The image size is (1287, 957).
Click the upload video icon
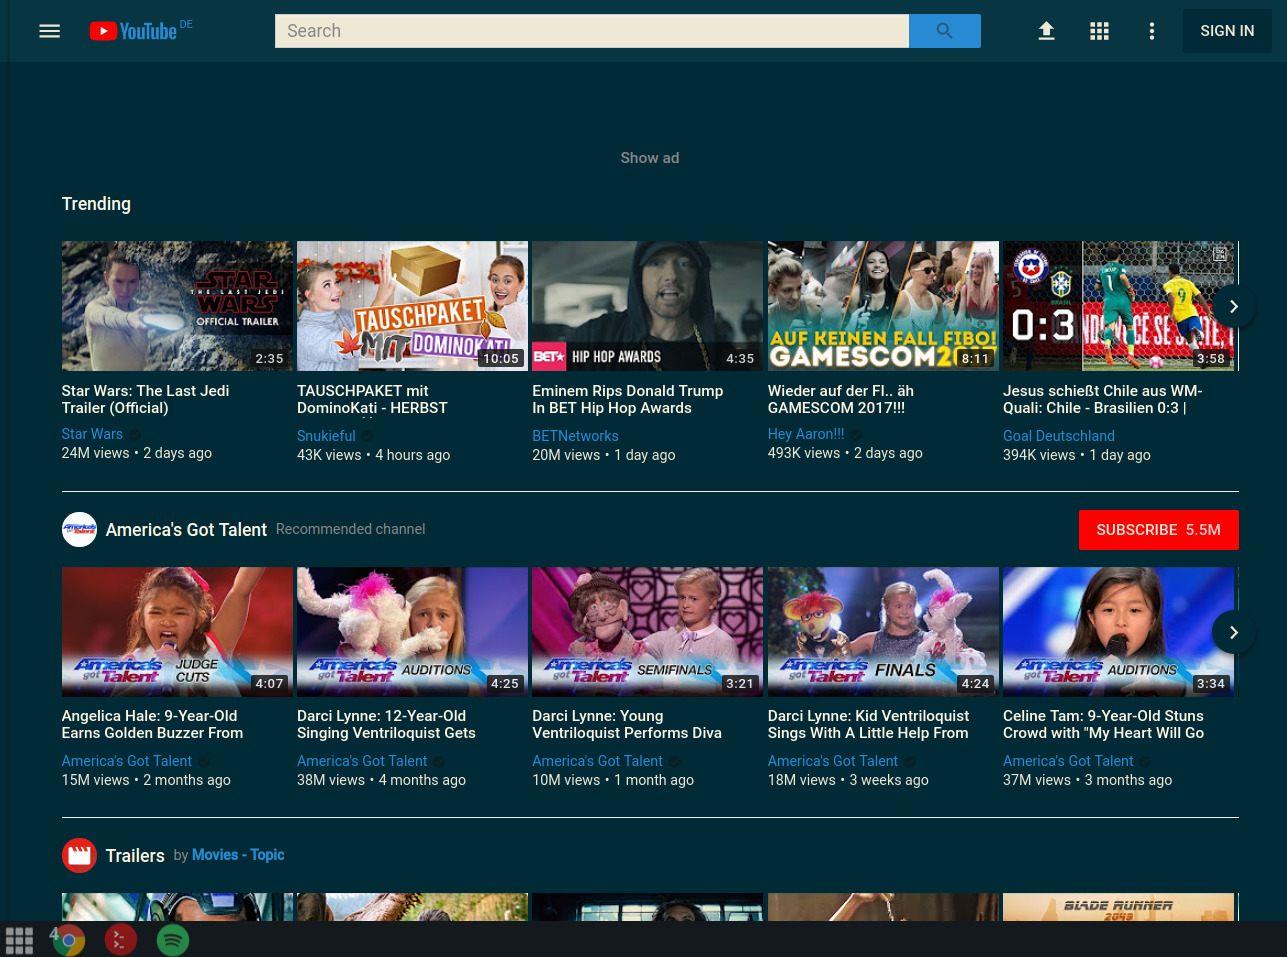(1046, 31)
